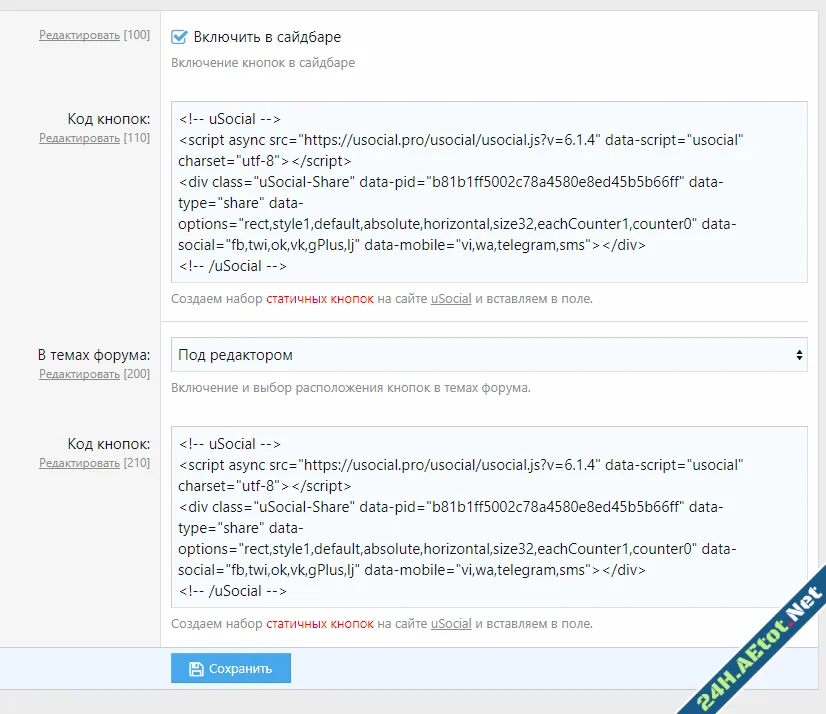Click the first "Код кнопок:" field label
Viewport: 826px width, 714px height.
110,118
